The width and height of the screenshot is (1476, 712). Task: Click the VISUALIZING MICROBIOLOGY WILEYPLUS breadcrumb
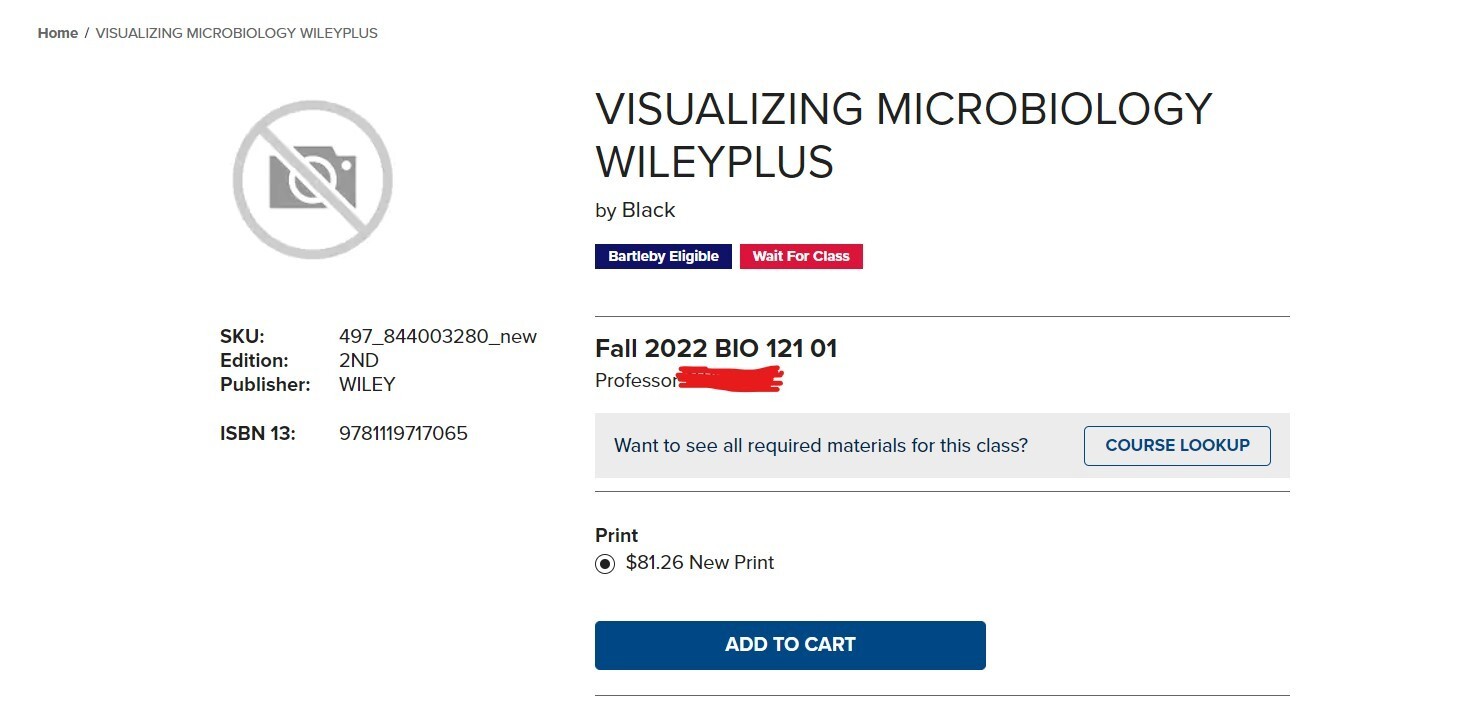pyautogui.click(x=236, y=32)
